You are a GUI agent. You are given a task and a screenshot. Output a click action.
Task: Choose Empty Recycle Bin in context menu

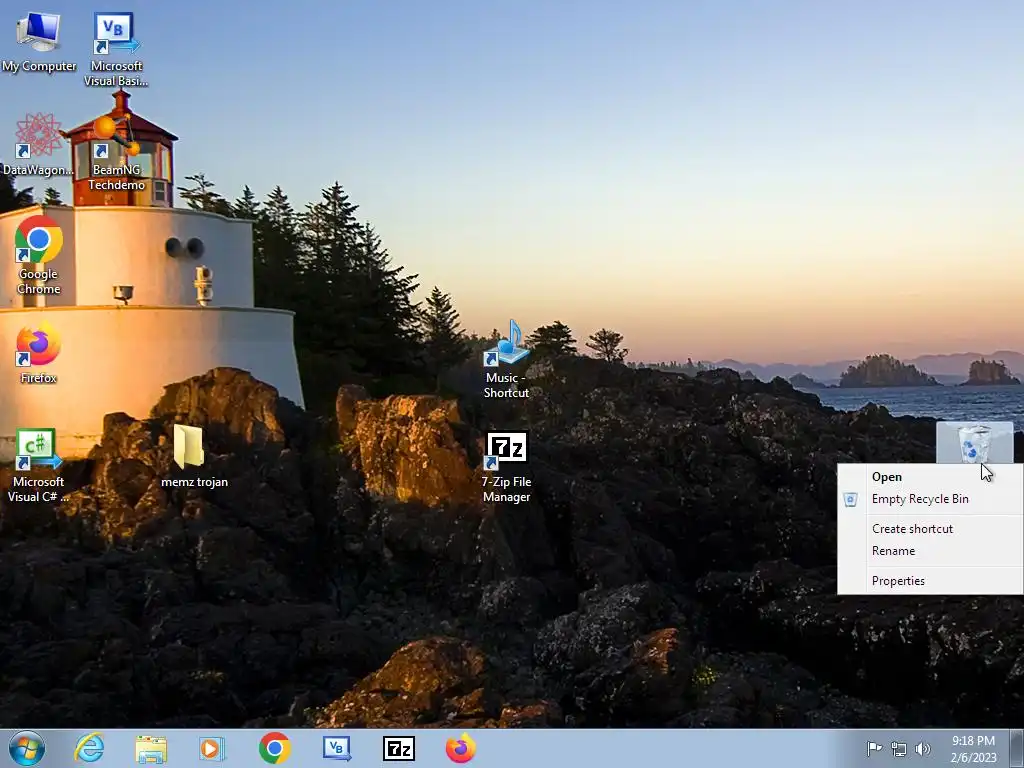click(x=930, y=499)
